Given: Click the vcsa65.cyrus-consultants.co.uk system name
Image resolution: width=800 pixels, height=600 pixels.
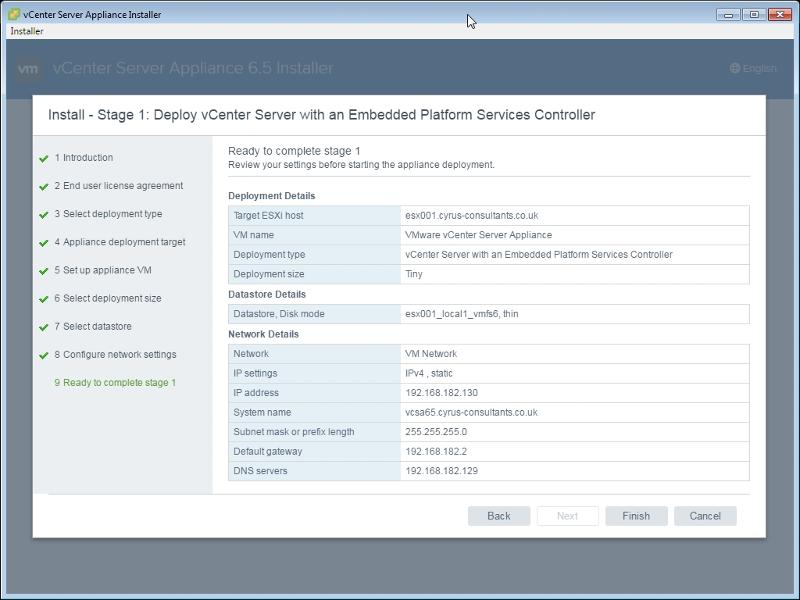Looking at the screenshot, I should tap(471, 412).
